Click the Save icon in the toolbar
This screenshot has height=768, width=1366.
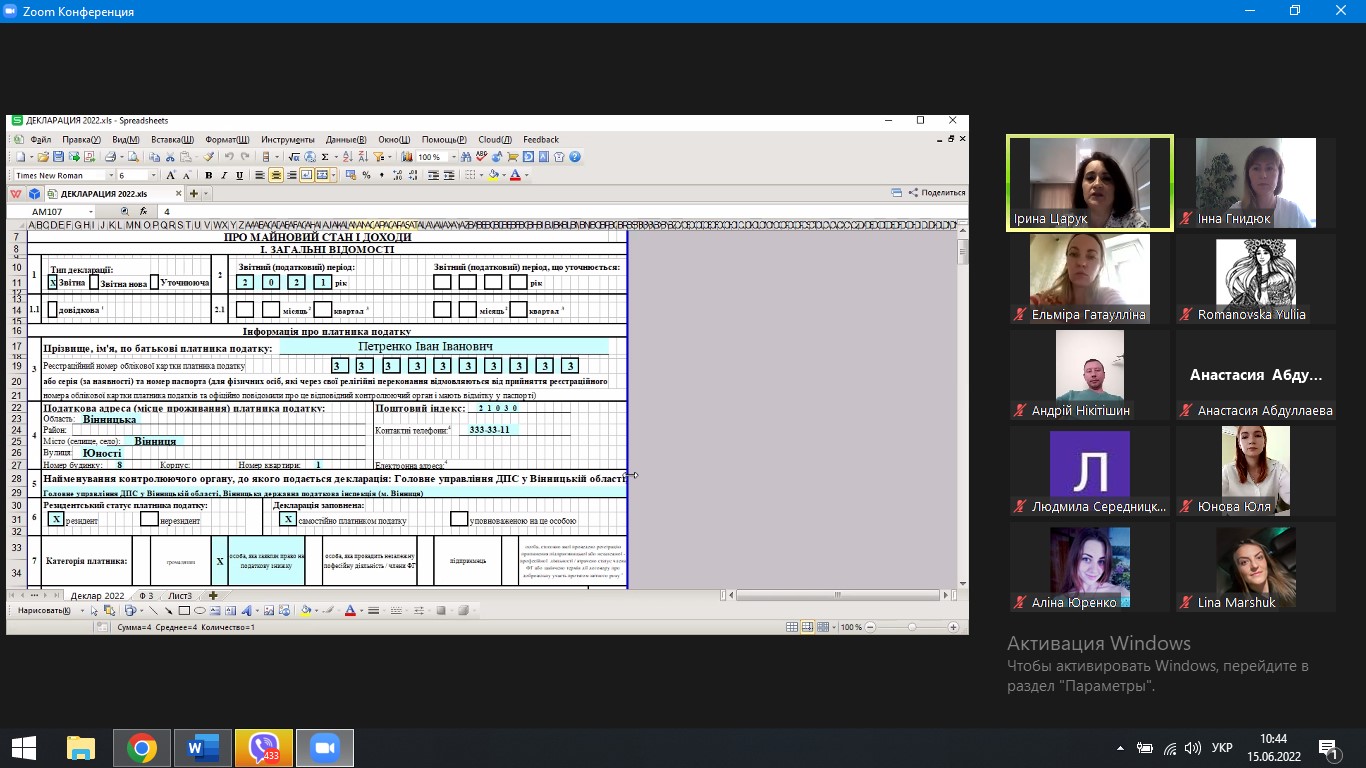click(59, 157)
